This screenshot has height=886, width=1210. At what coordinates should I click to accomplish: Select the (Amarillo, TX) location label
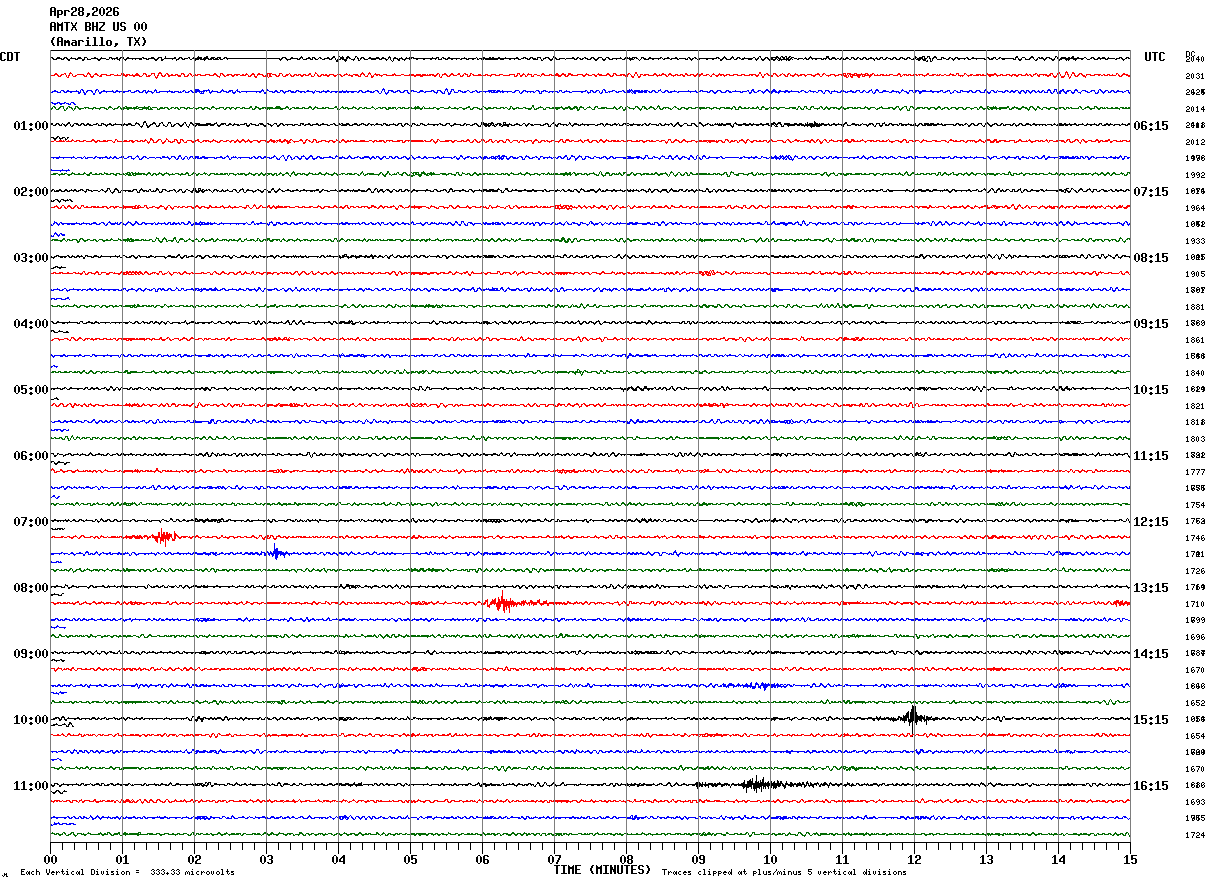98,42
